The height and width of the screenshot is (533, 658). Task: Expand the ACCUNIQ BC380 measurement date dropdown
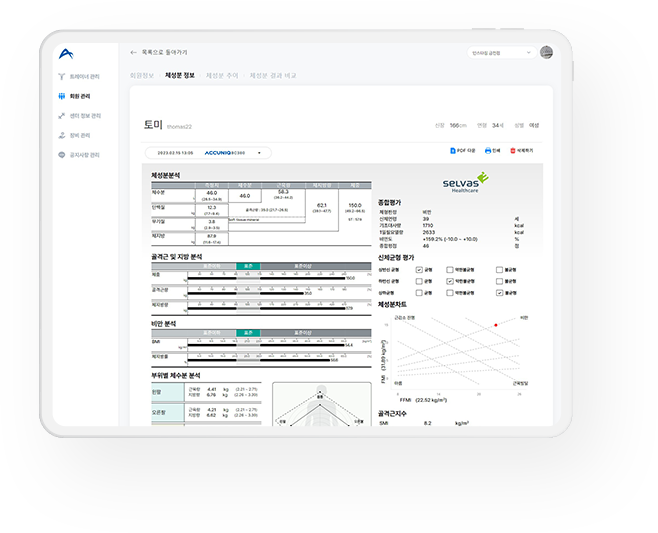coord(208,153)
